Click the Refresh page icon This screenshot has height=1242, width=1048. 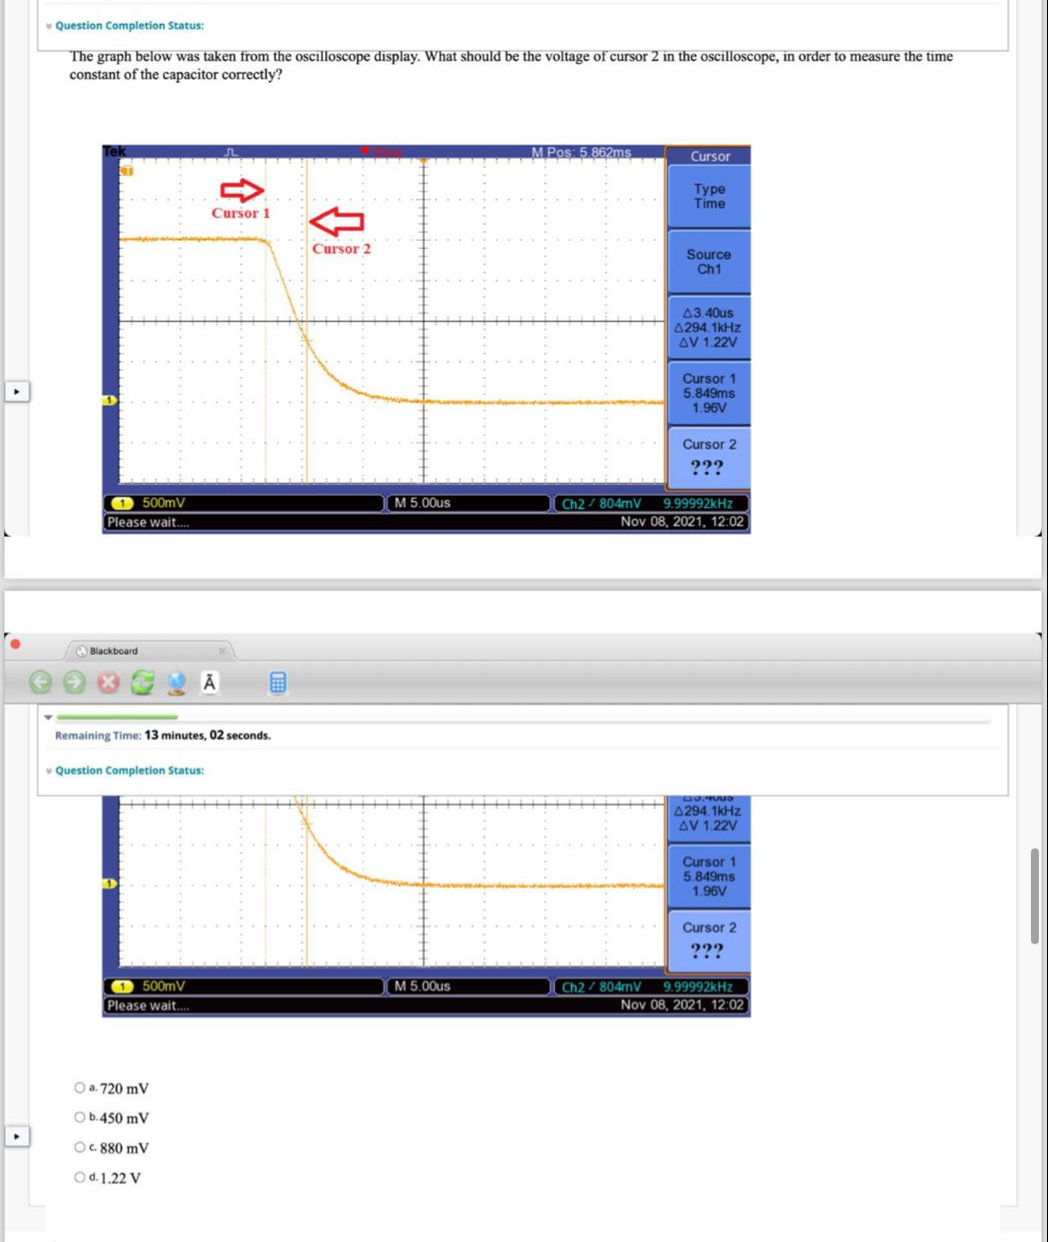142,682
